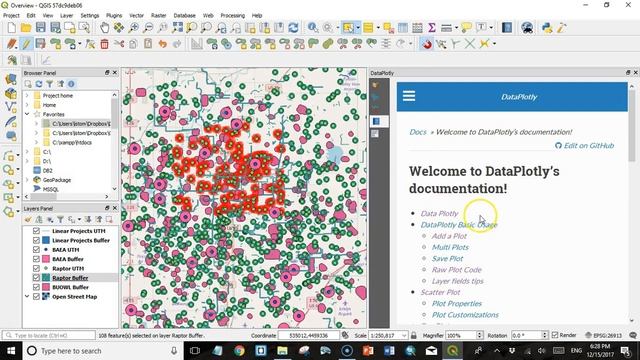Create a new project with the blank page icon
Screen dimensions: 640x360
click(x=11, y=28)
